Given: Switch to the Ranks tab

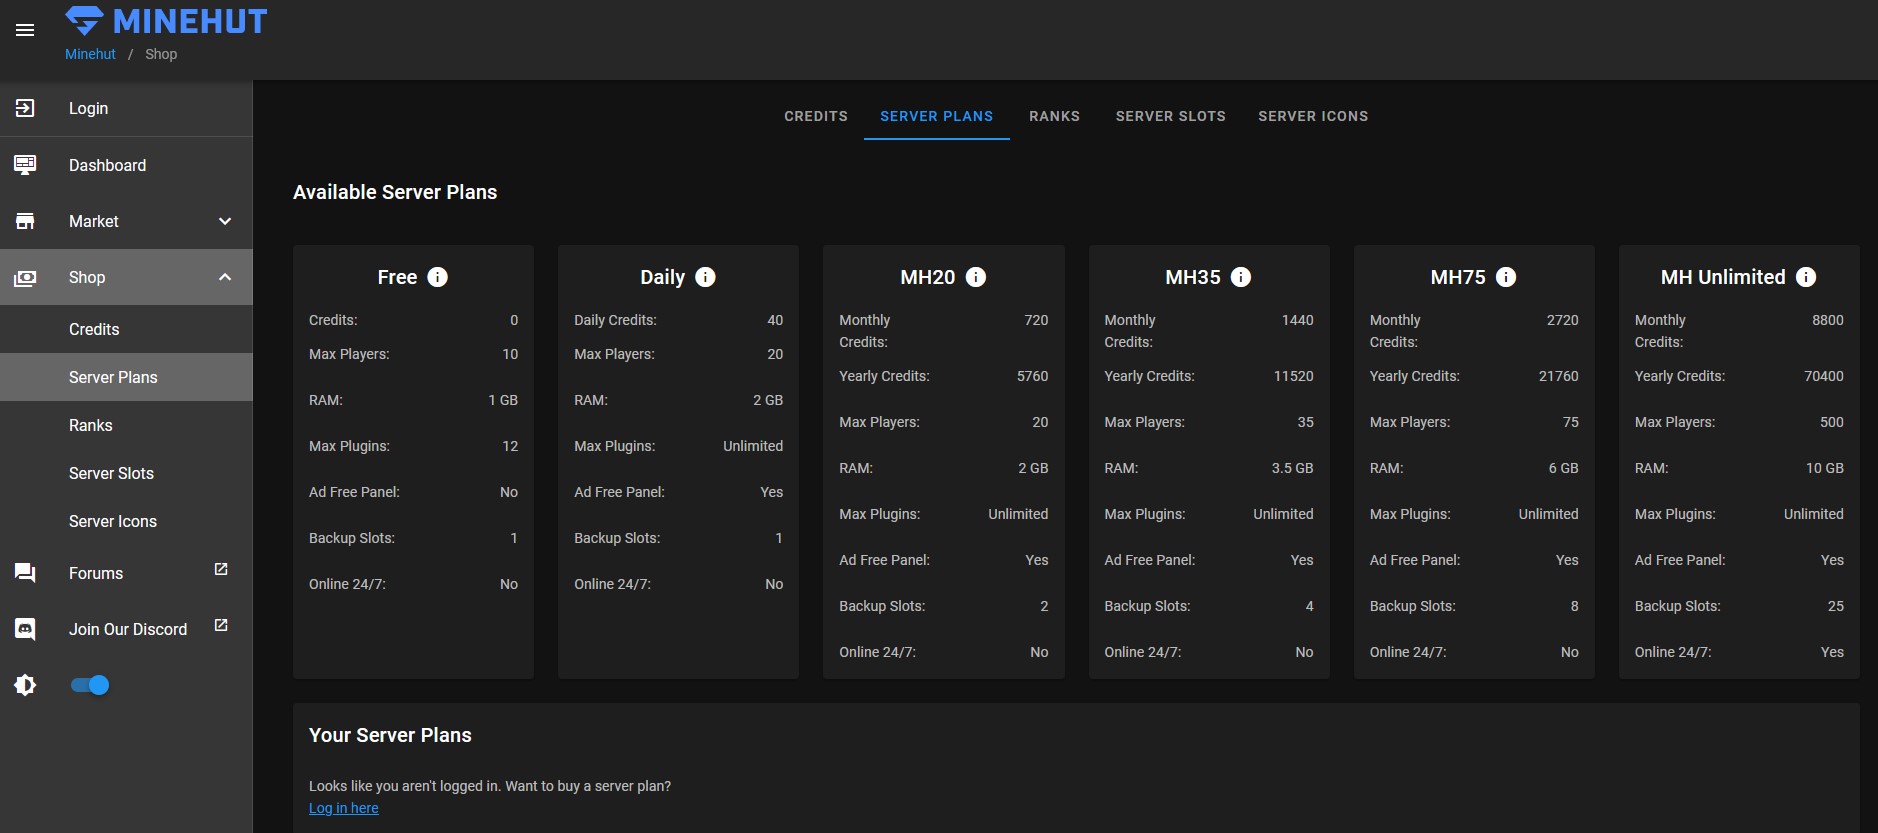Looking at the screenshot, I should click(1054, 116).
